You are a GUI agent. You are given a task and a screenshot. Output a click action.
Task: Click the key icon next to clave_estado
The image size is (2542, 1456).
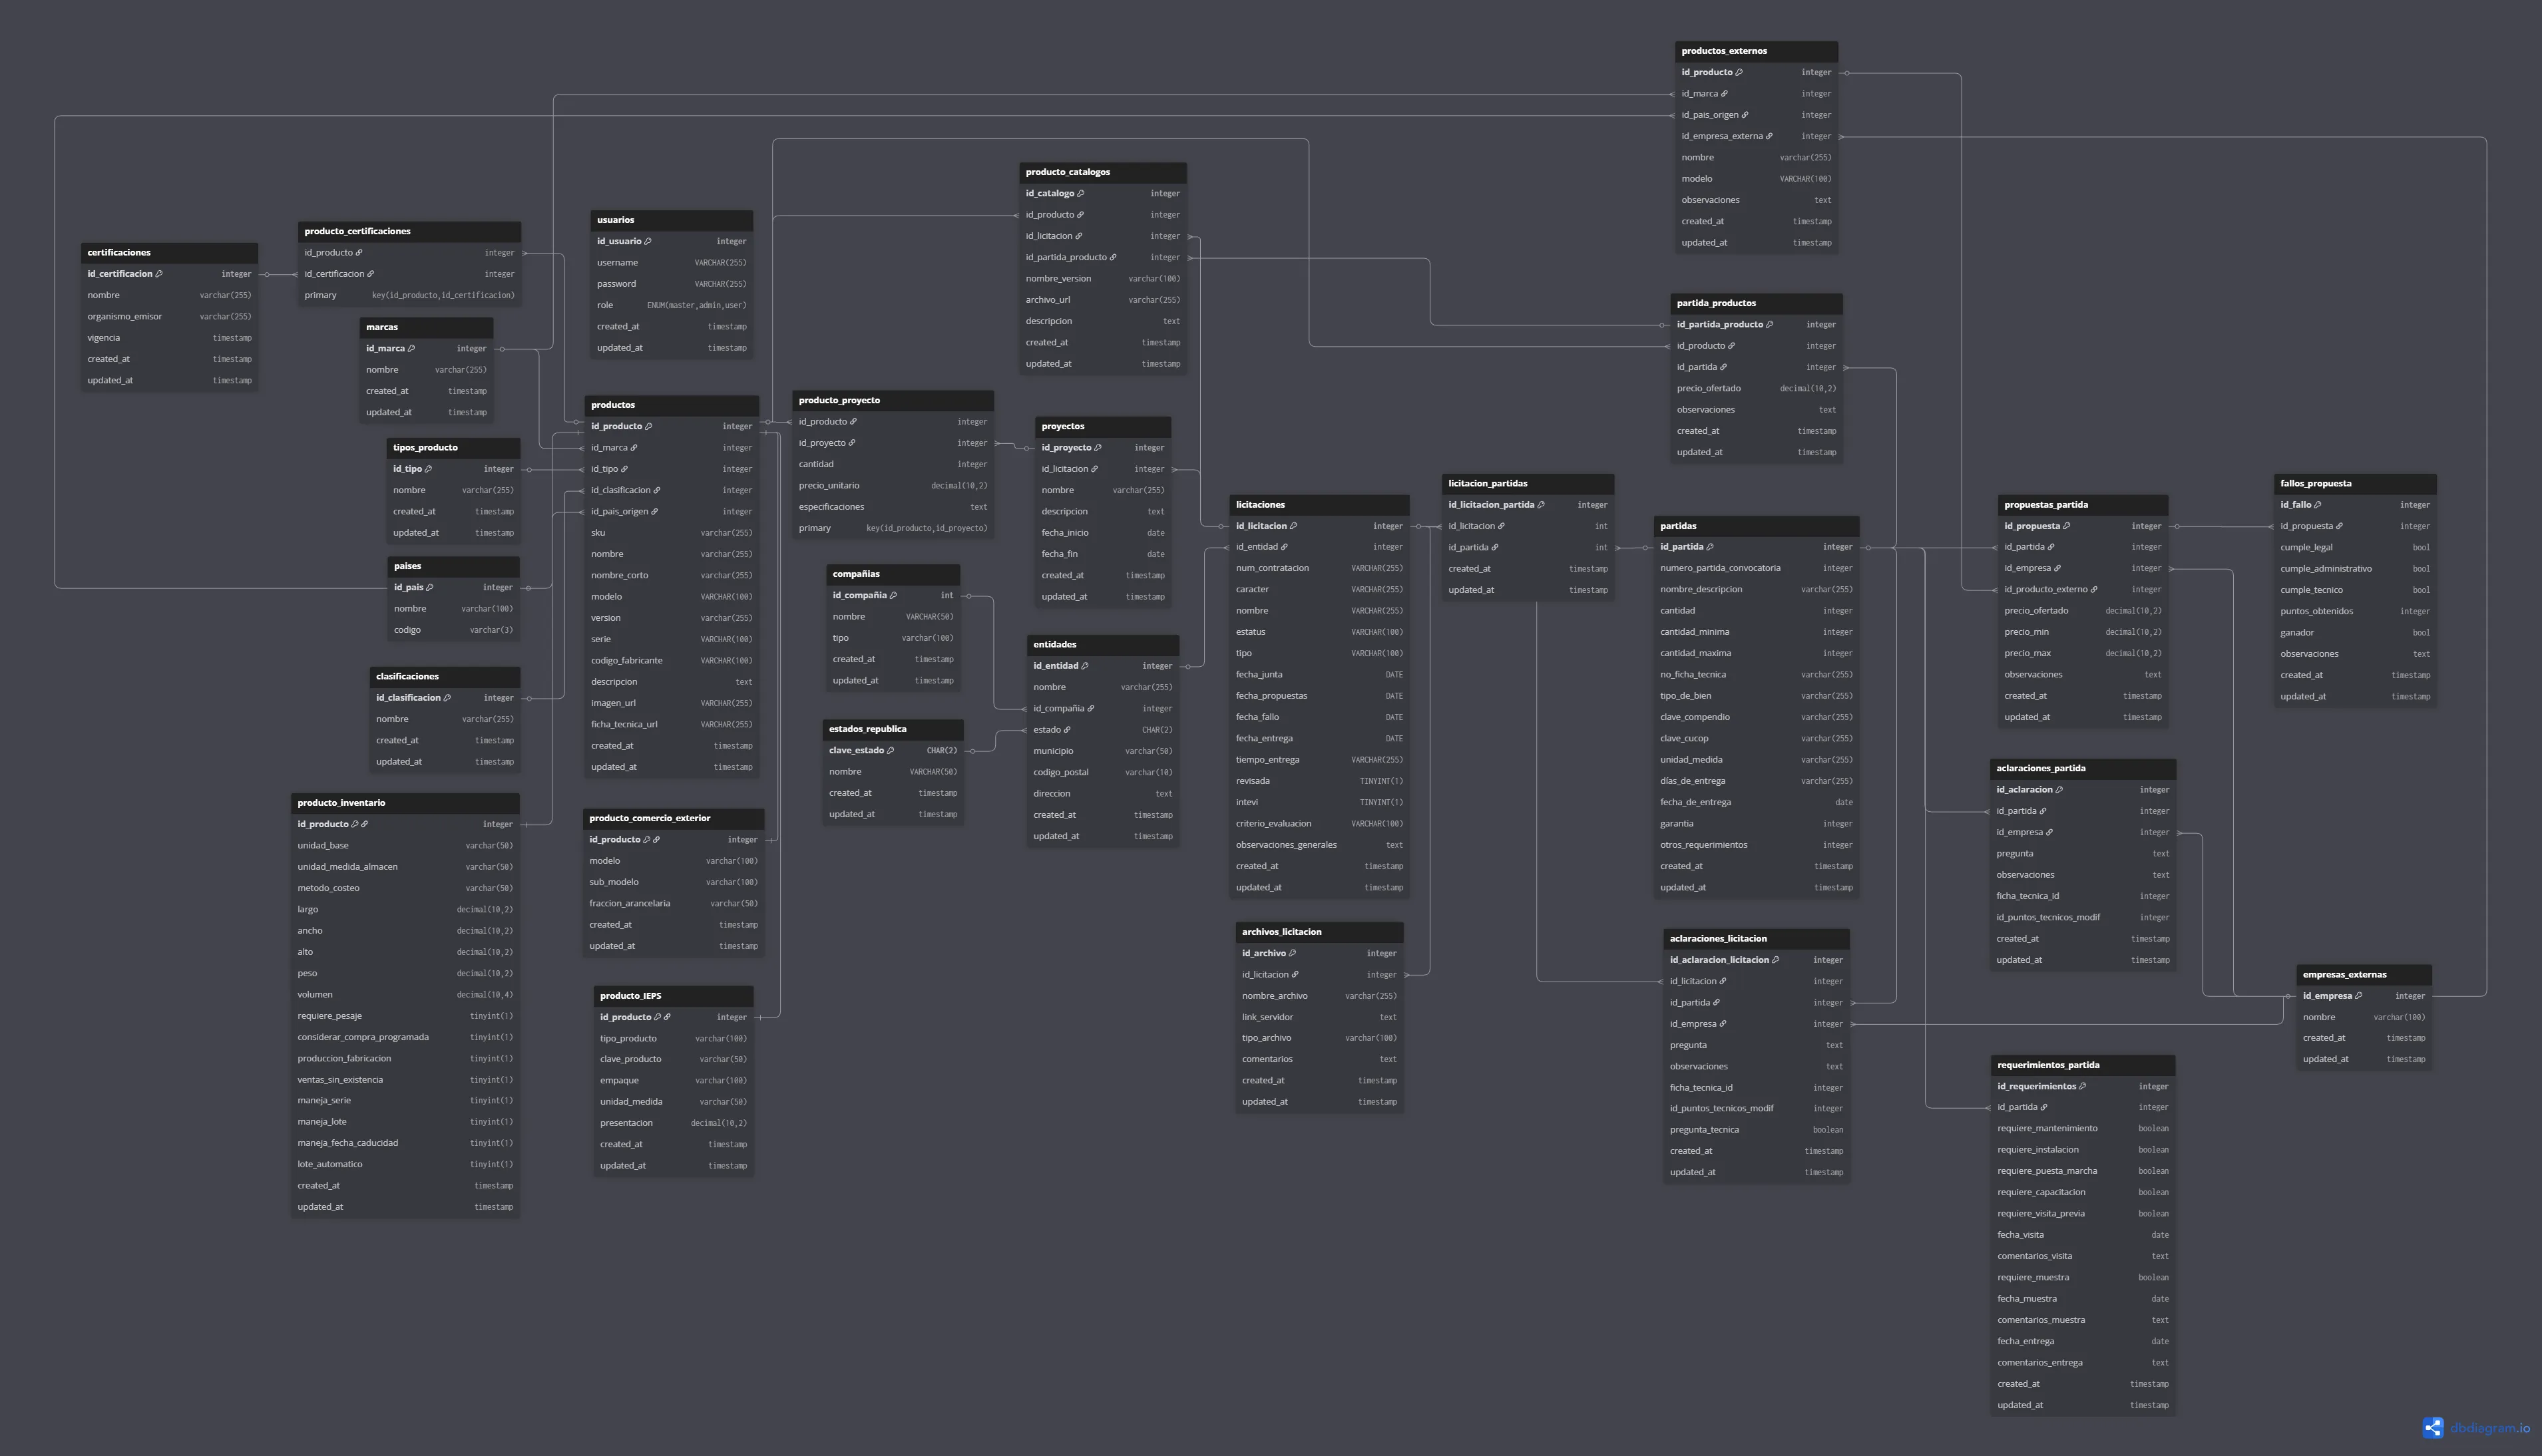[890, 751]
